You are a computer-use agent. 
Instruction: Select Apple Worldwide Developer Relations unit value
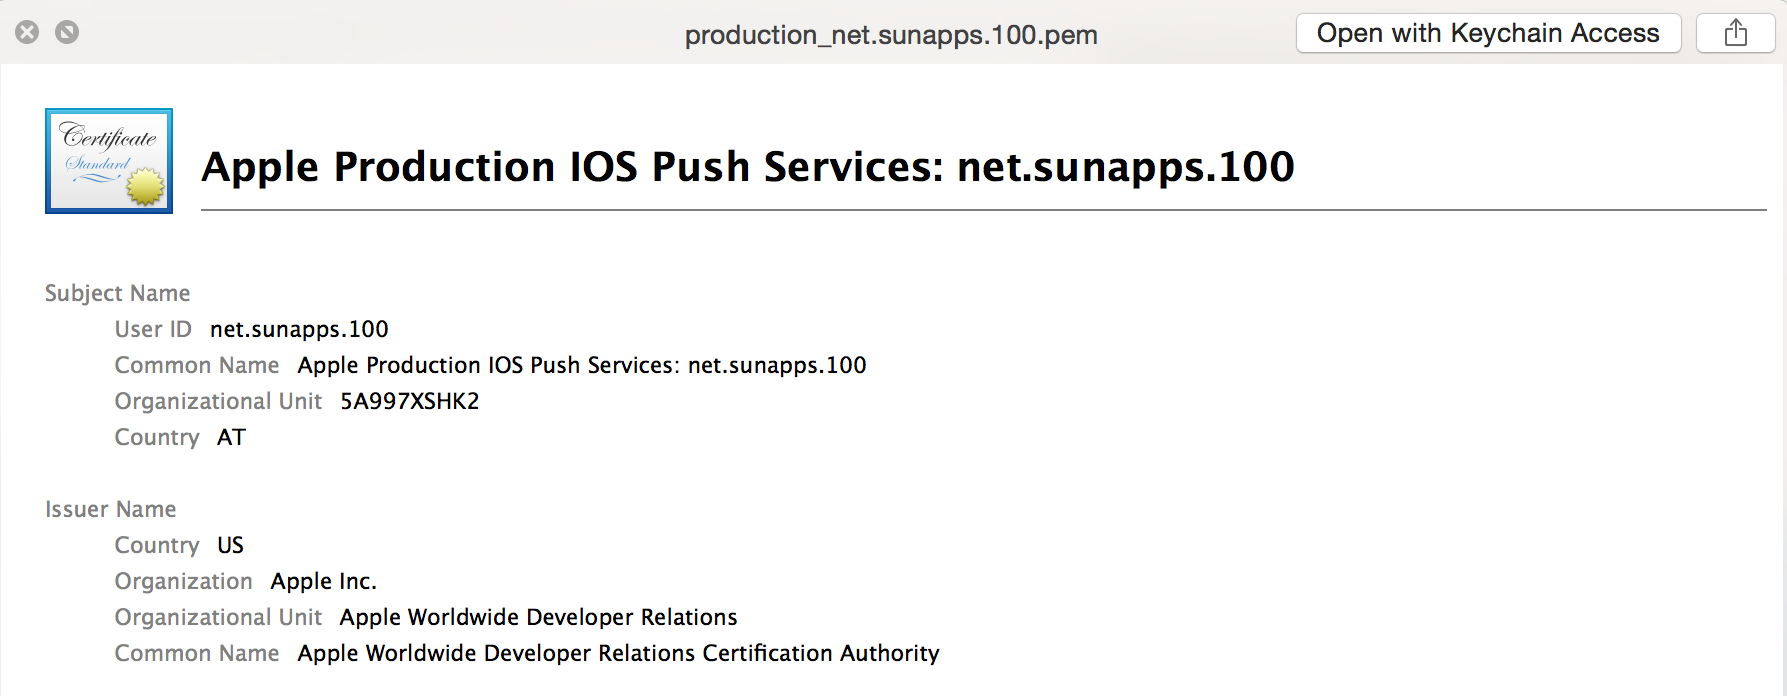tap(538, 617)
